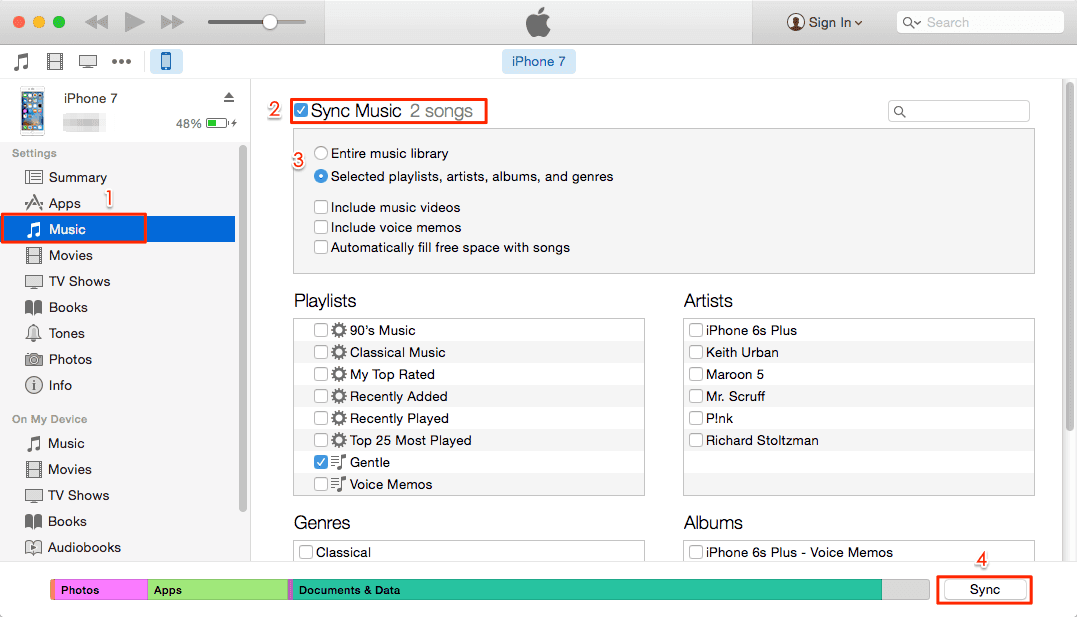Eject the iPhone 7 device
The width and height of the screenshot is (1077, 617).
click(229, 98)
